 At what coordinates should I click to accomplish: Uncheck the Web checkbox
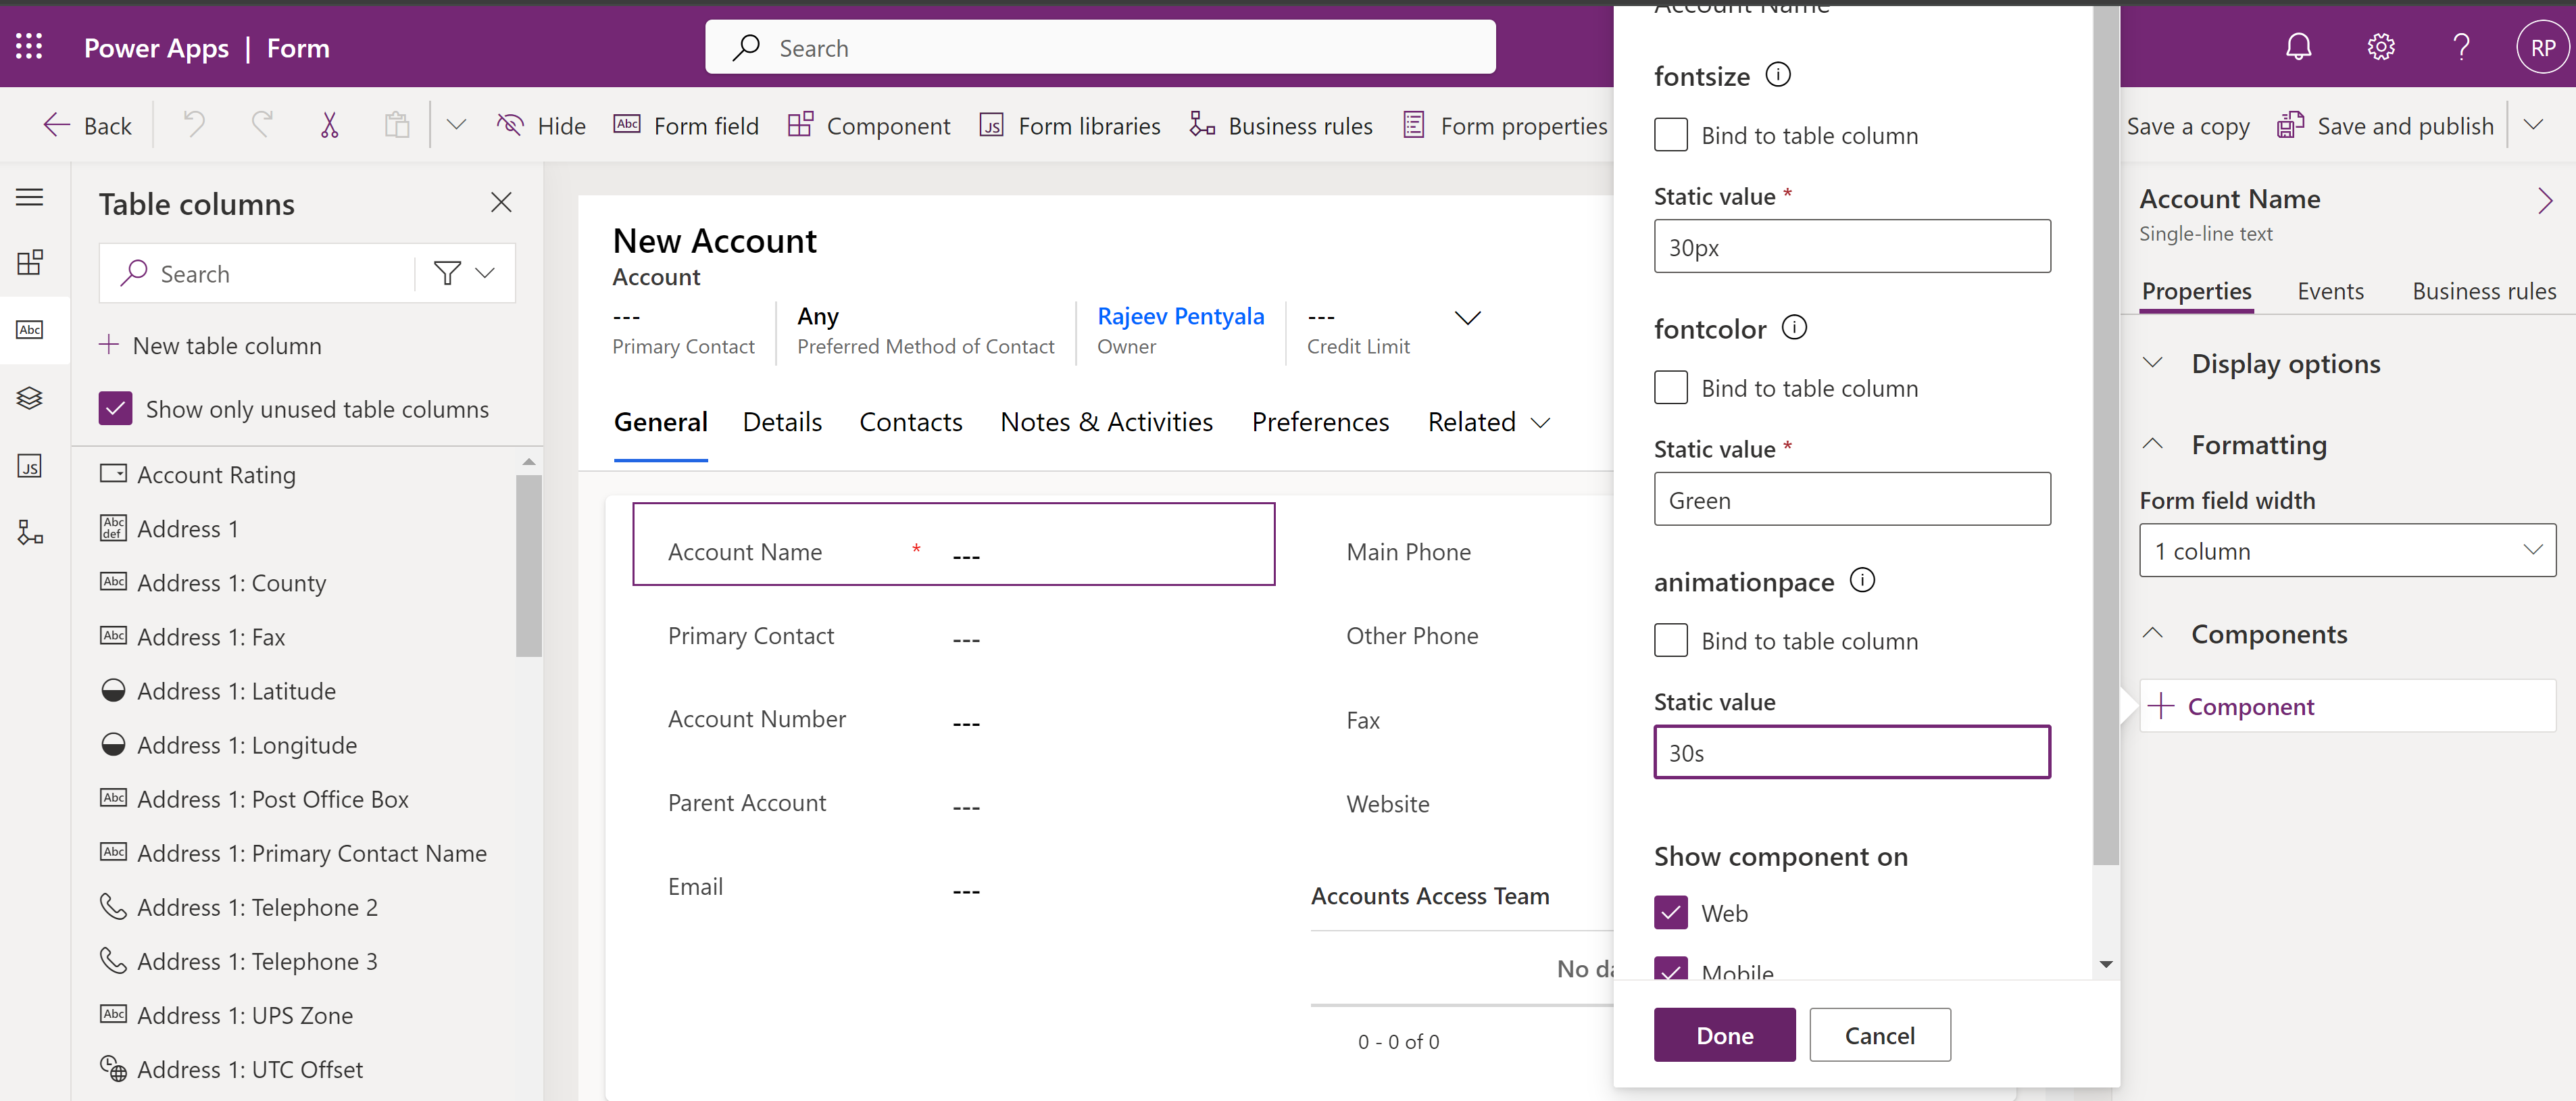click(1670, 912)
